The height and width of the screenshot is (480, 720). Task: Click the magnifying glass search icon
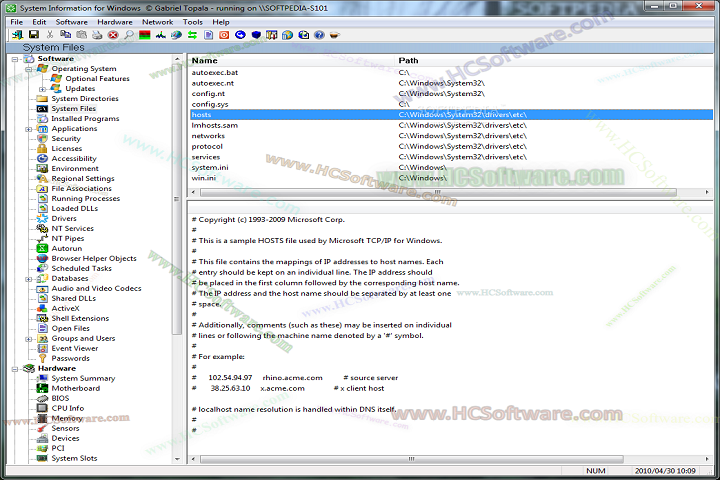(129, 35)
